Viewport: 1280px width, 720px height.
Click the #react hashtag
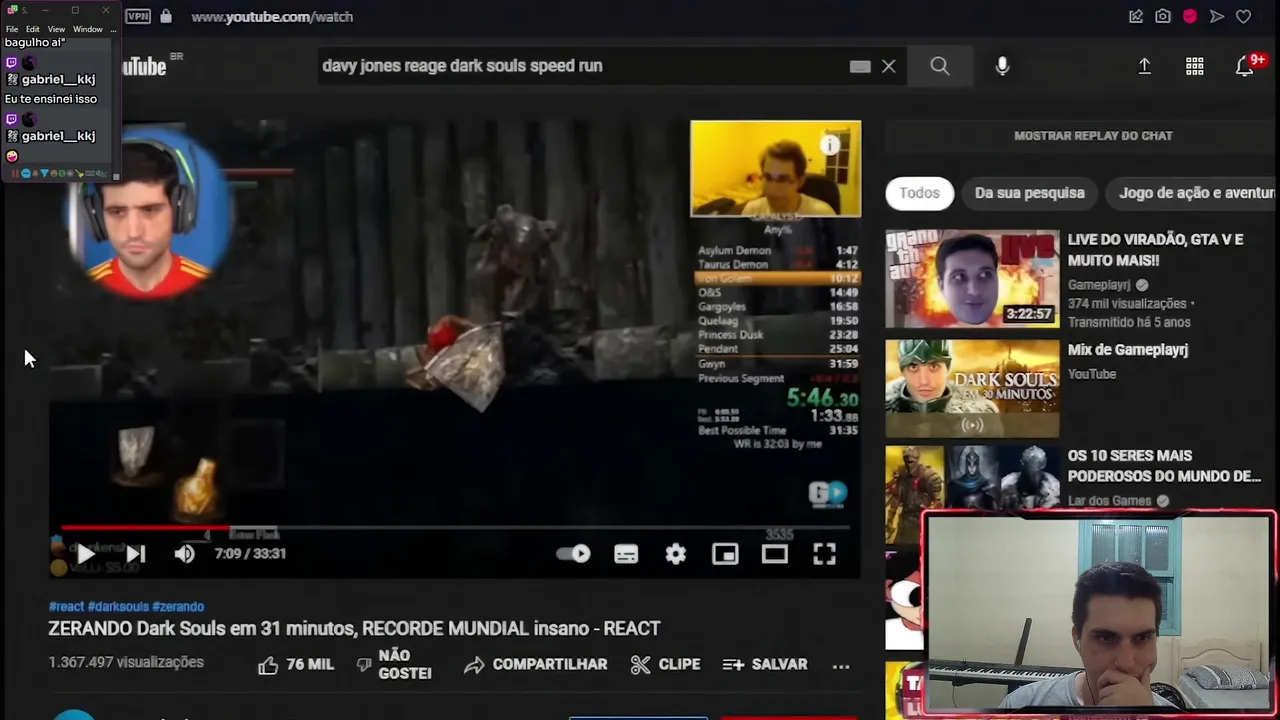pos(66,607)
